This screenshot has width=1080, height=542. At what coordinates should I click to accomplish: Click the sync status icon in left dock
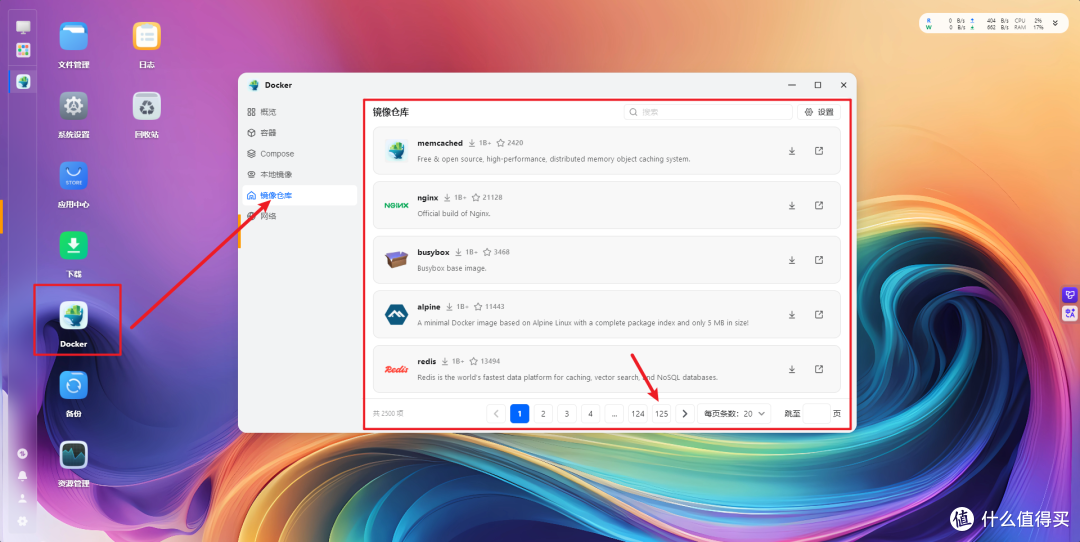pos(23,453)
